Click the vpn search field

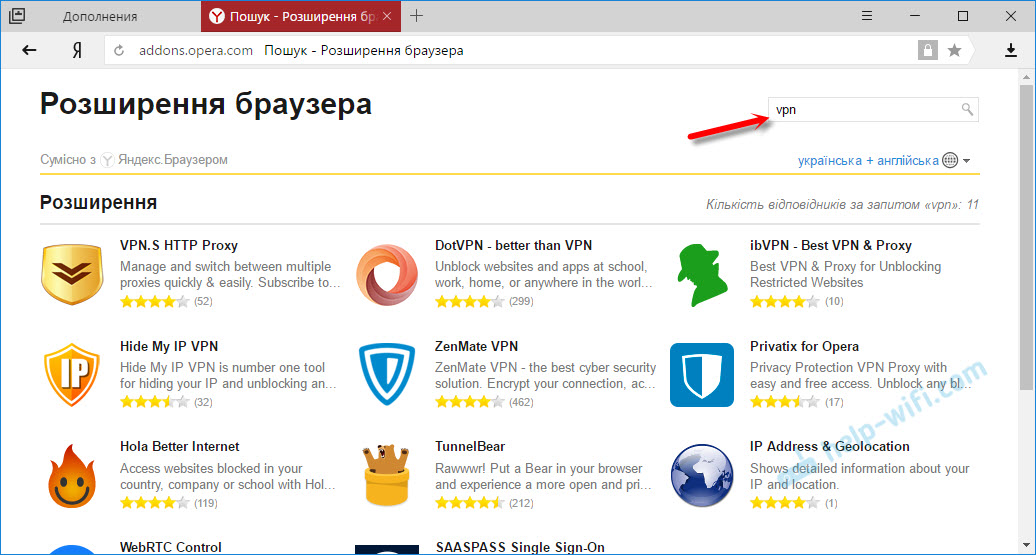(x=873, y=110)
